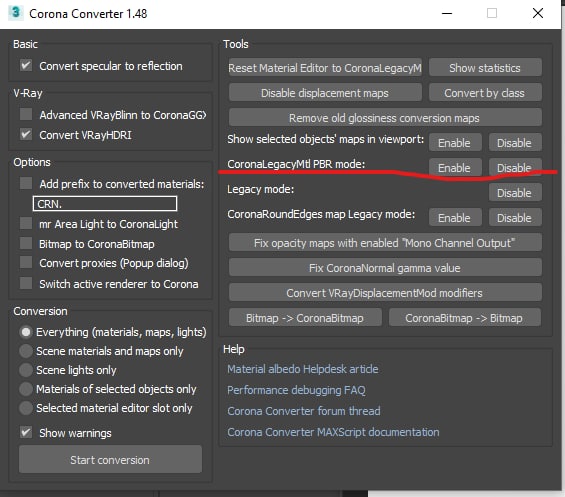Click CoronaBitmap -> Bitmap button
Viewport: 565px width, 497px height.
[465, 318]
